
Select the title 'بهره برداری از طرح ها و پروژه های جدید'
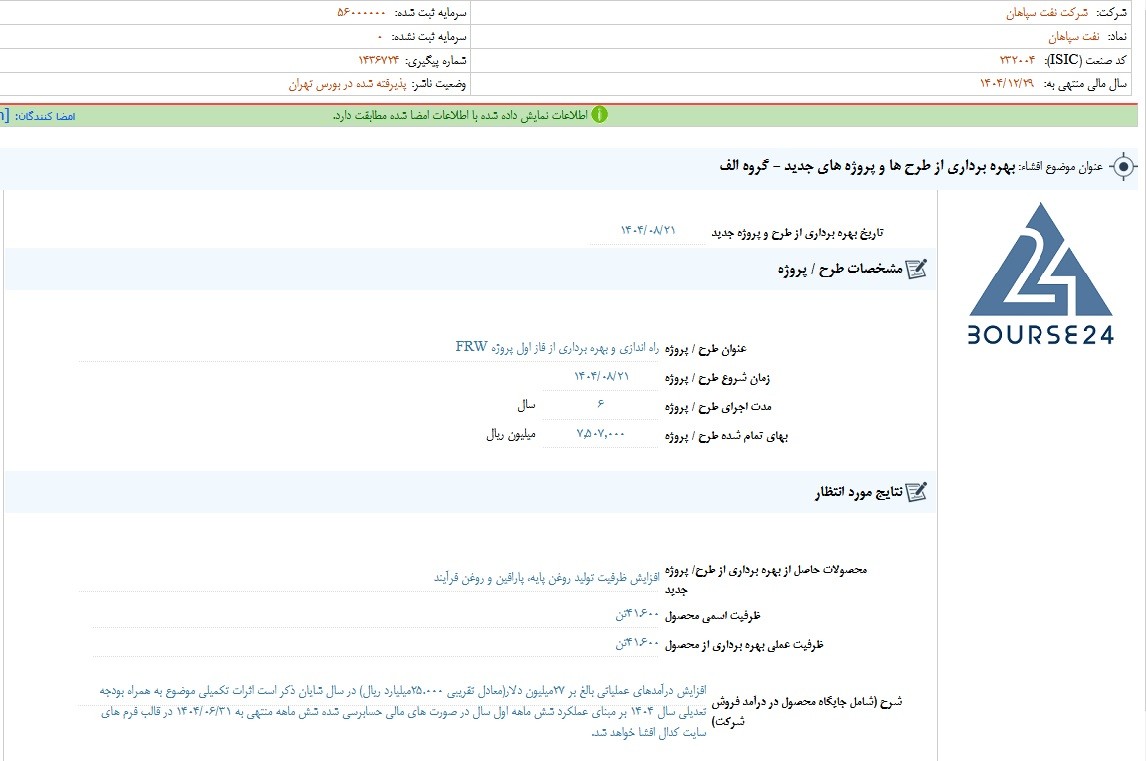pyautogui.click(x=900, y=167)
